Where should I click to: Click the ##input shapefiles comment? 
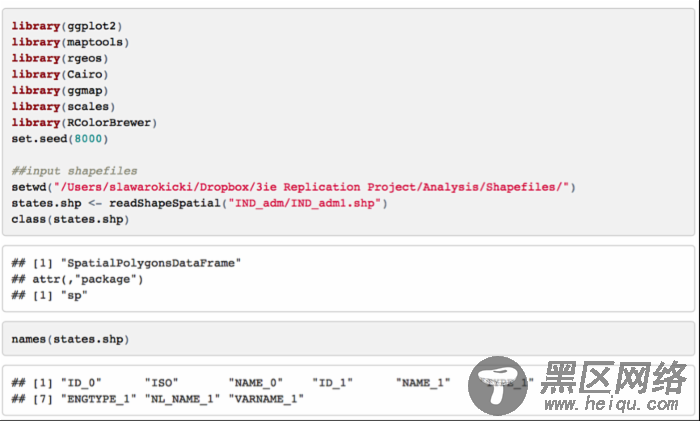(x=74, y=171)
